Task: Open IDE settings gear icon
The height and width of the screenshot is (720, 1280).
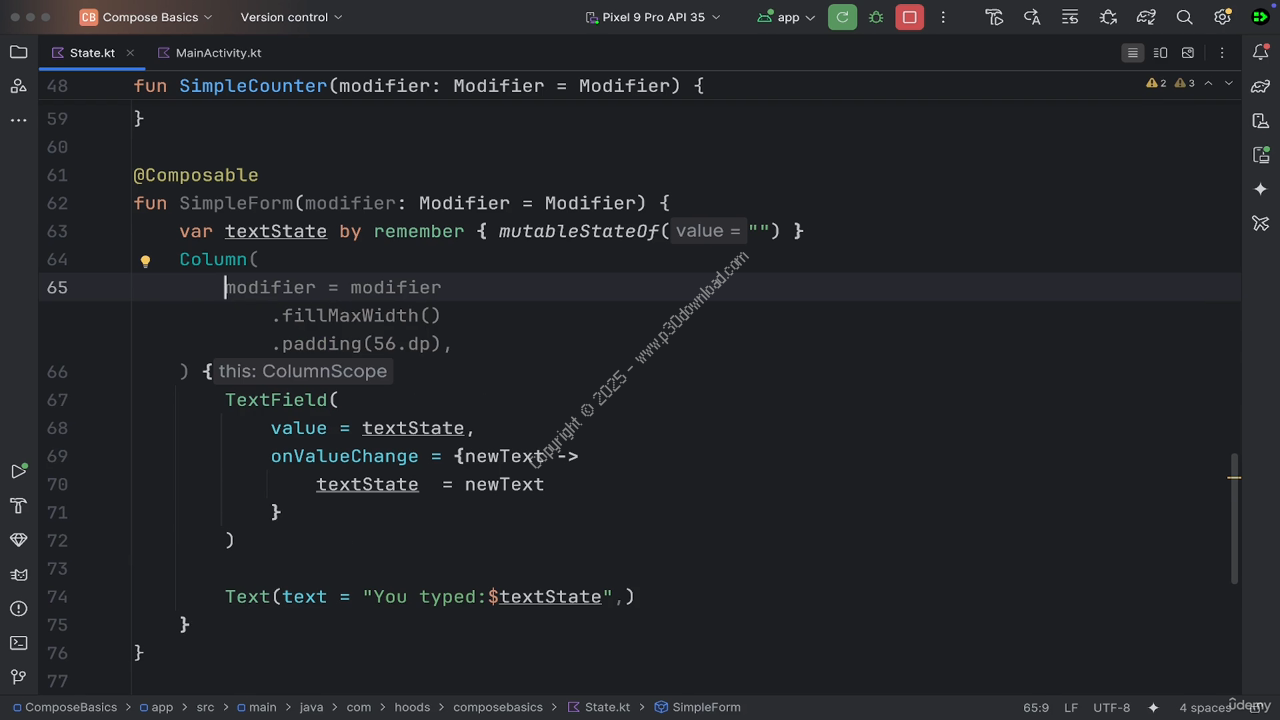Action: point(1222,17)
